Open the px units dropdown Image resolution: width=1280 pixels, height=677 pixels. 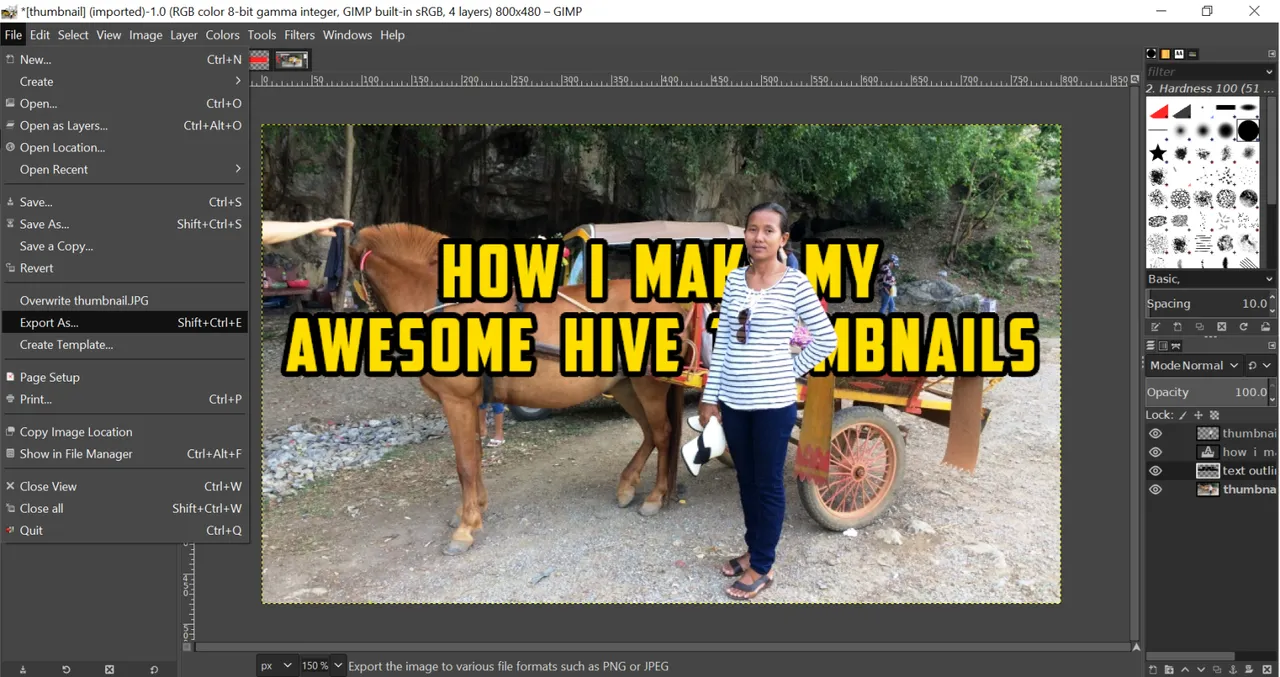pos(276,666)
